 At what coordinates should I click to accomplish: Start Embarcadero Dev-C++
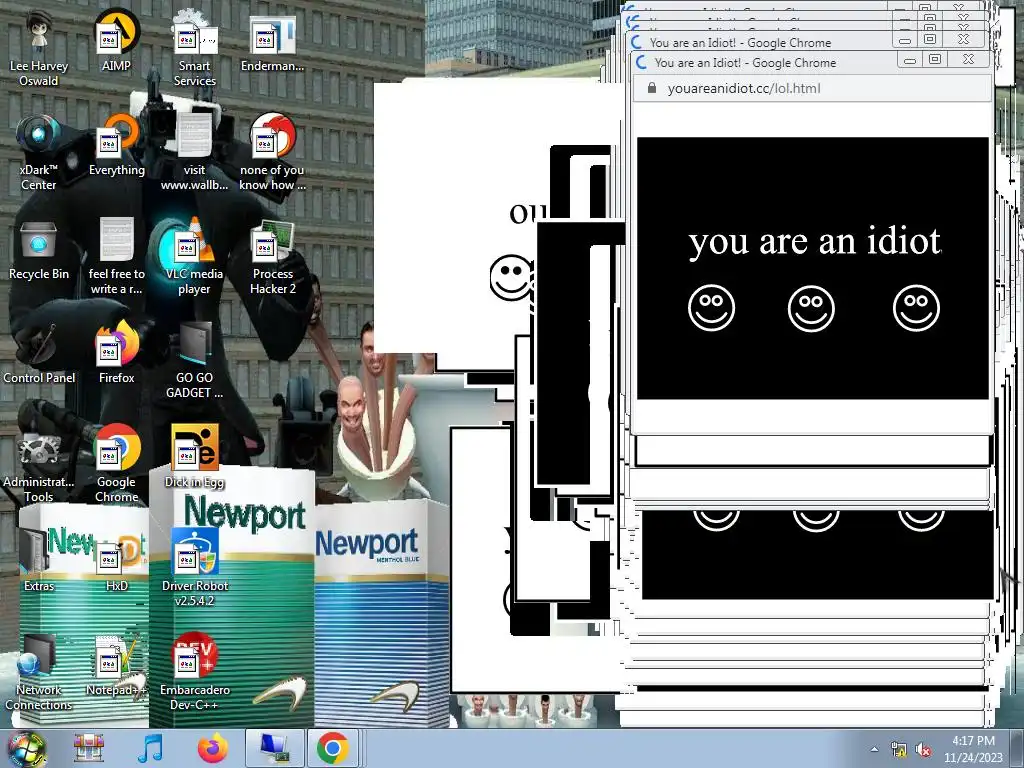[x=195, y=673]
